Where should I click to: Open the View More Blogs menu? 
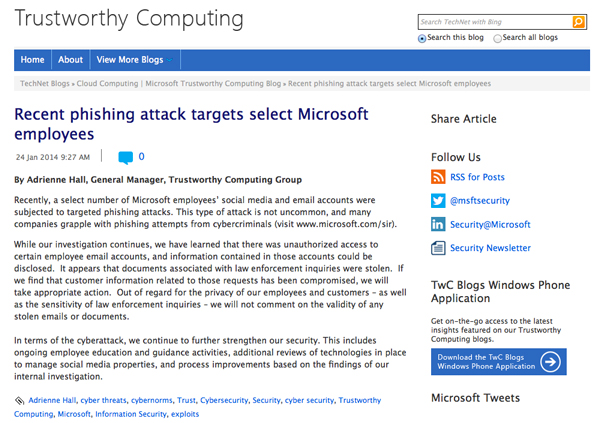click(x=130, y=60)
